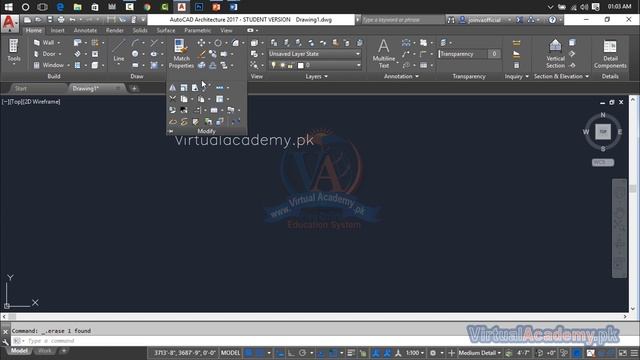Switch to the Annotate ribbon tab
This screenshot has width=640, height=360.
85,30
